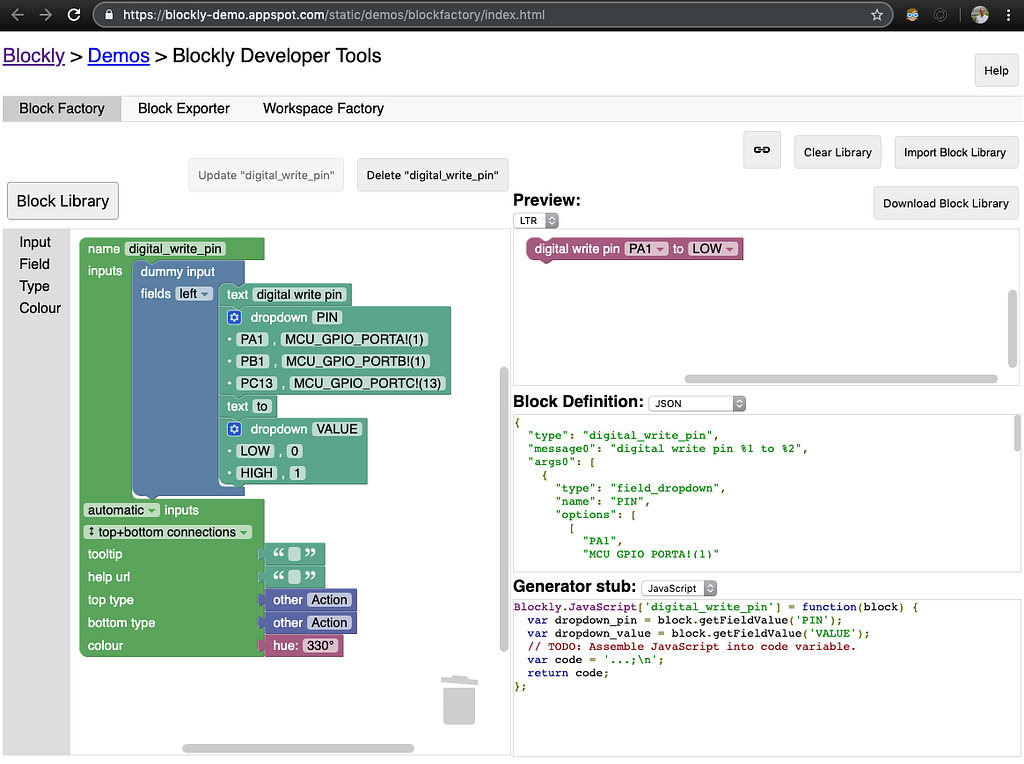The width and height of the screenshot is (1024, 764).
Task: Open the VALUE dropdown mutator gear icon
Action: (x=234, y=429)
